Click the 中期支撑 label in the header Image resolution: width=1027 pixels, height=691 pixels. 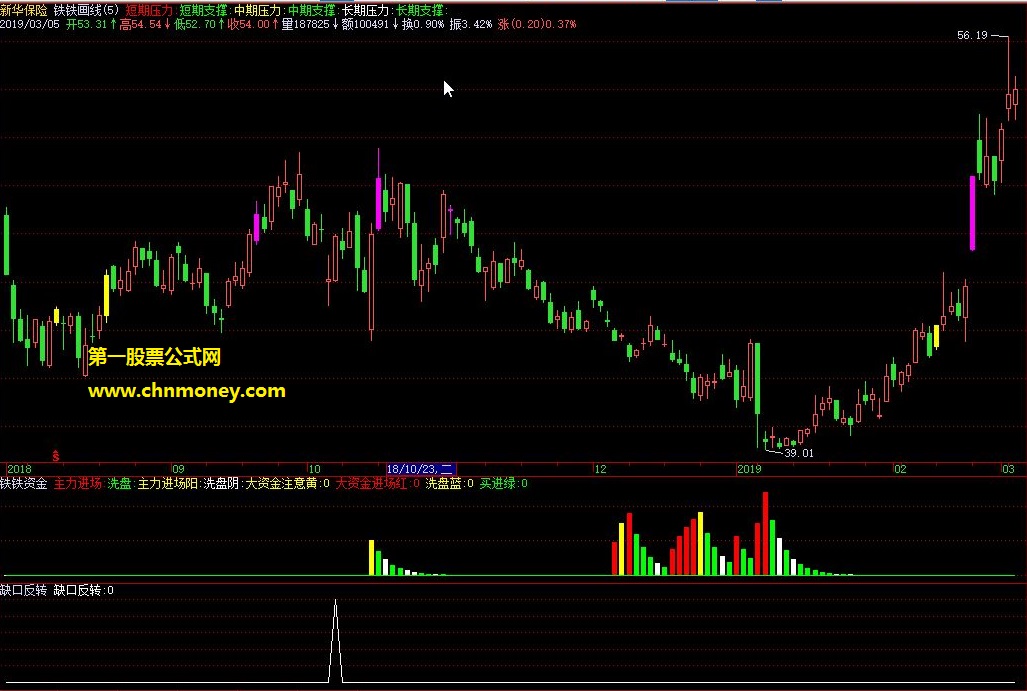[x=312, y=10]
